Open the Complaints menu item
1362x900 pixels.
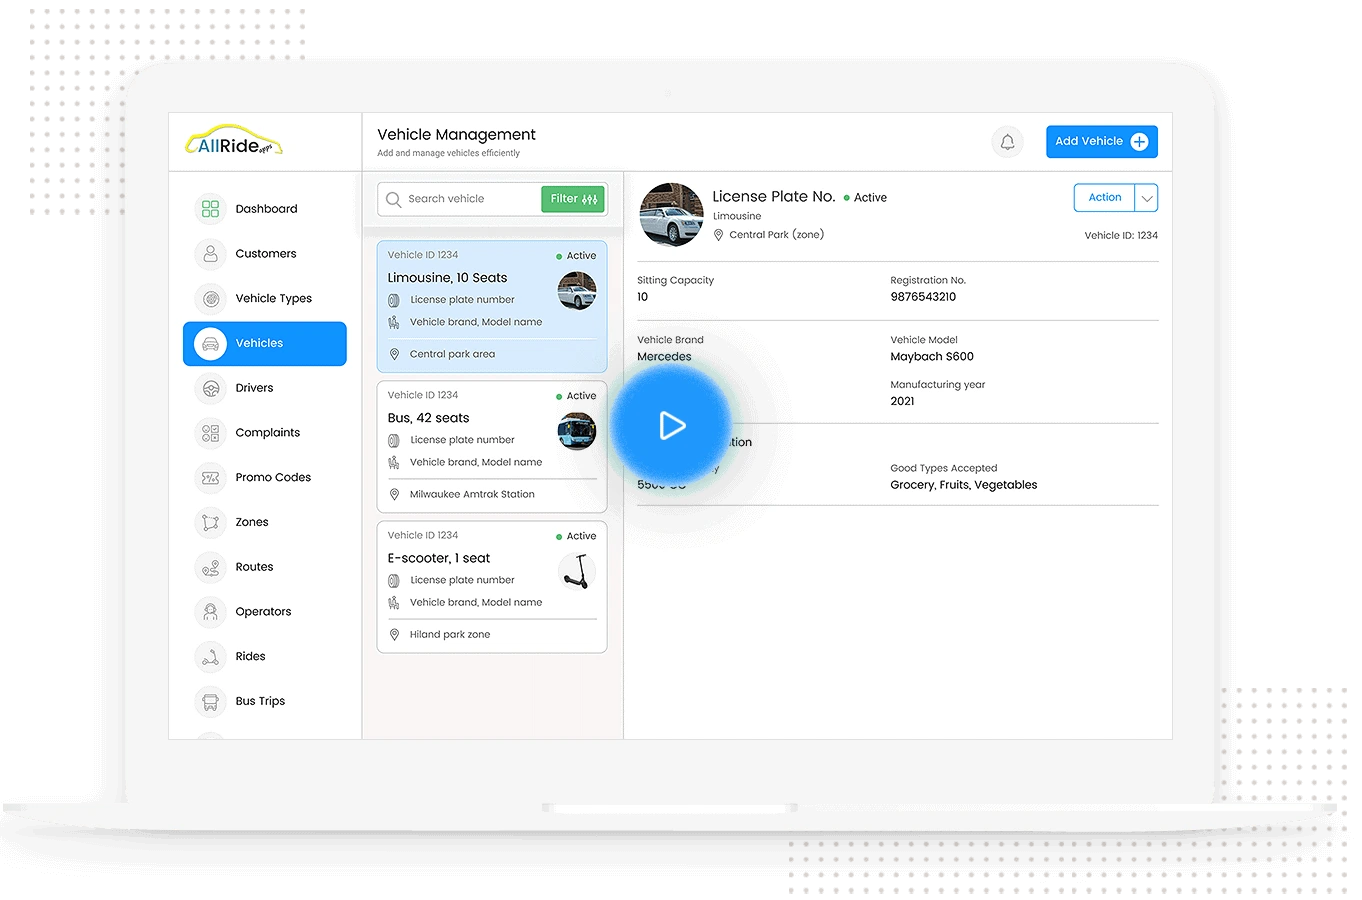(265, 433)
